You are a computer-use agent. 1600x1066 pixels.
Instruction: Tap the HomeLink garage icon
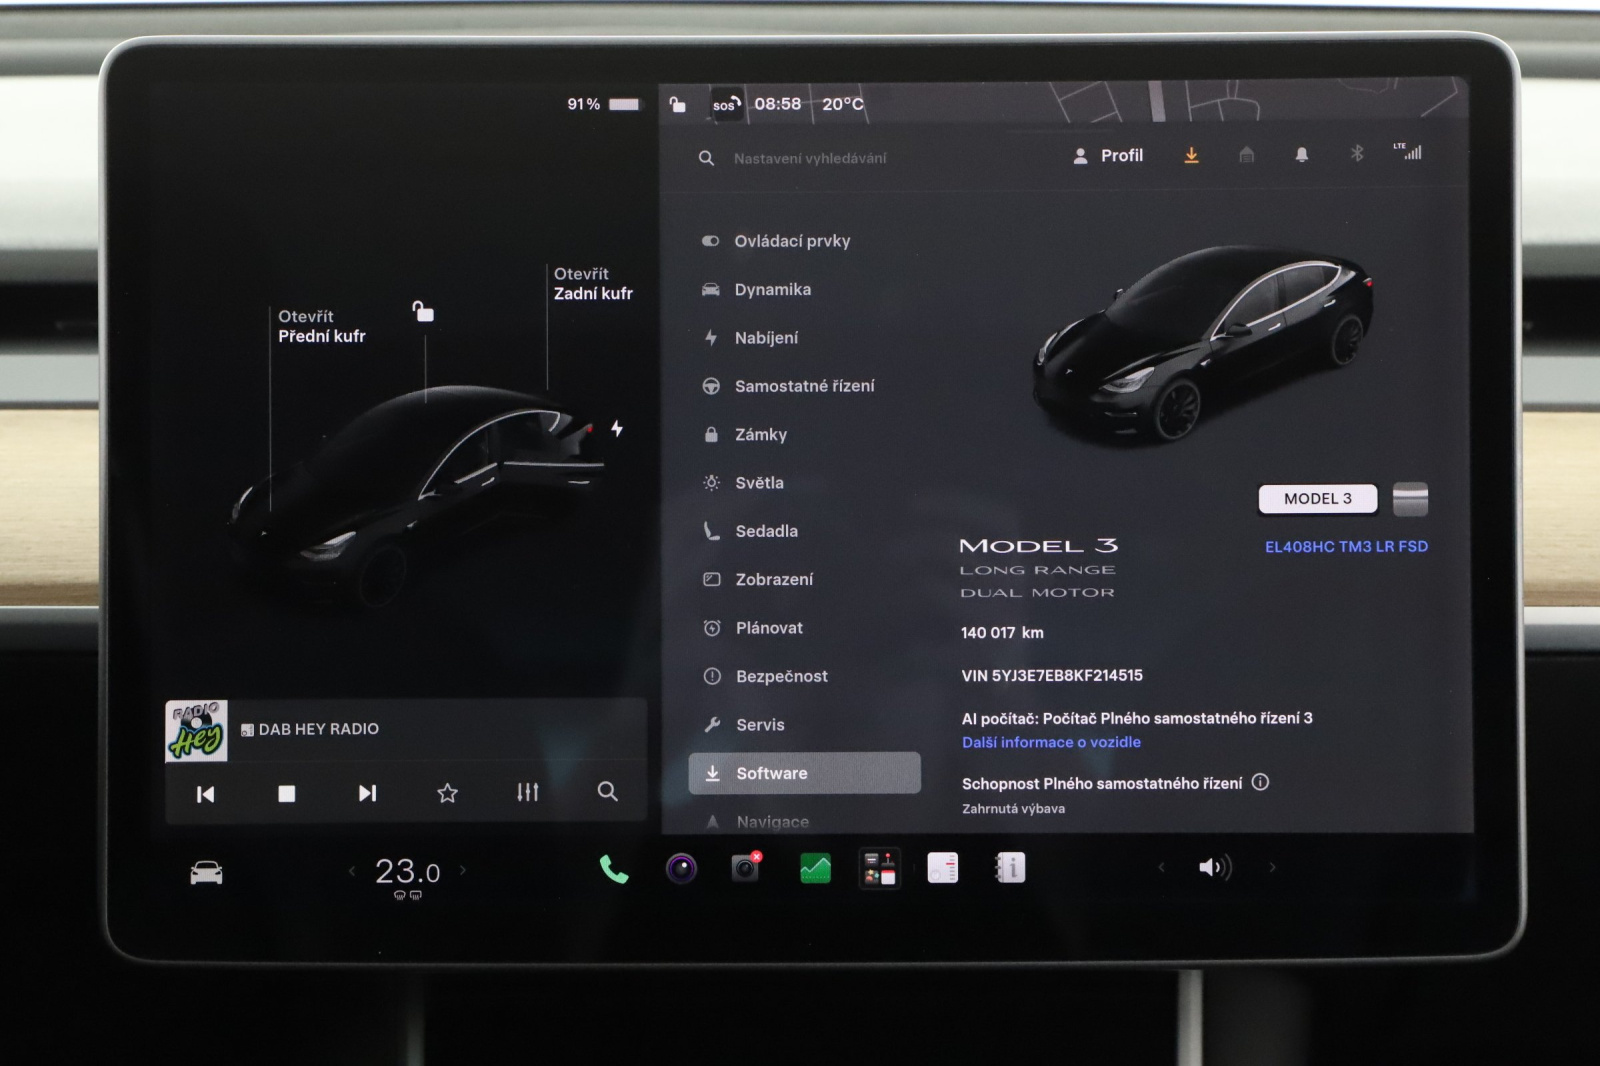click(1246, 155)
